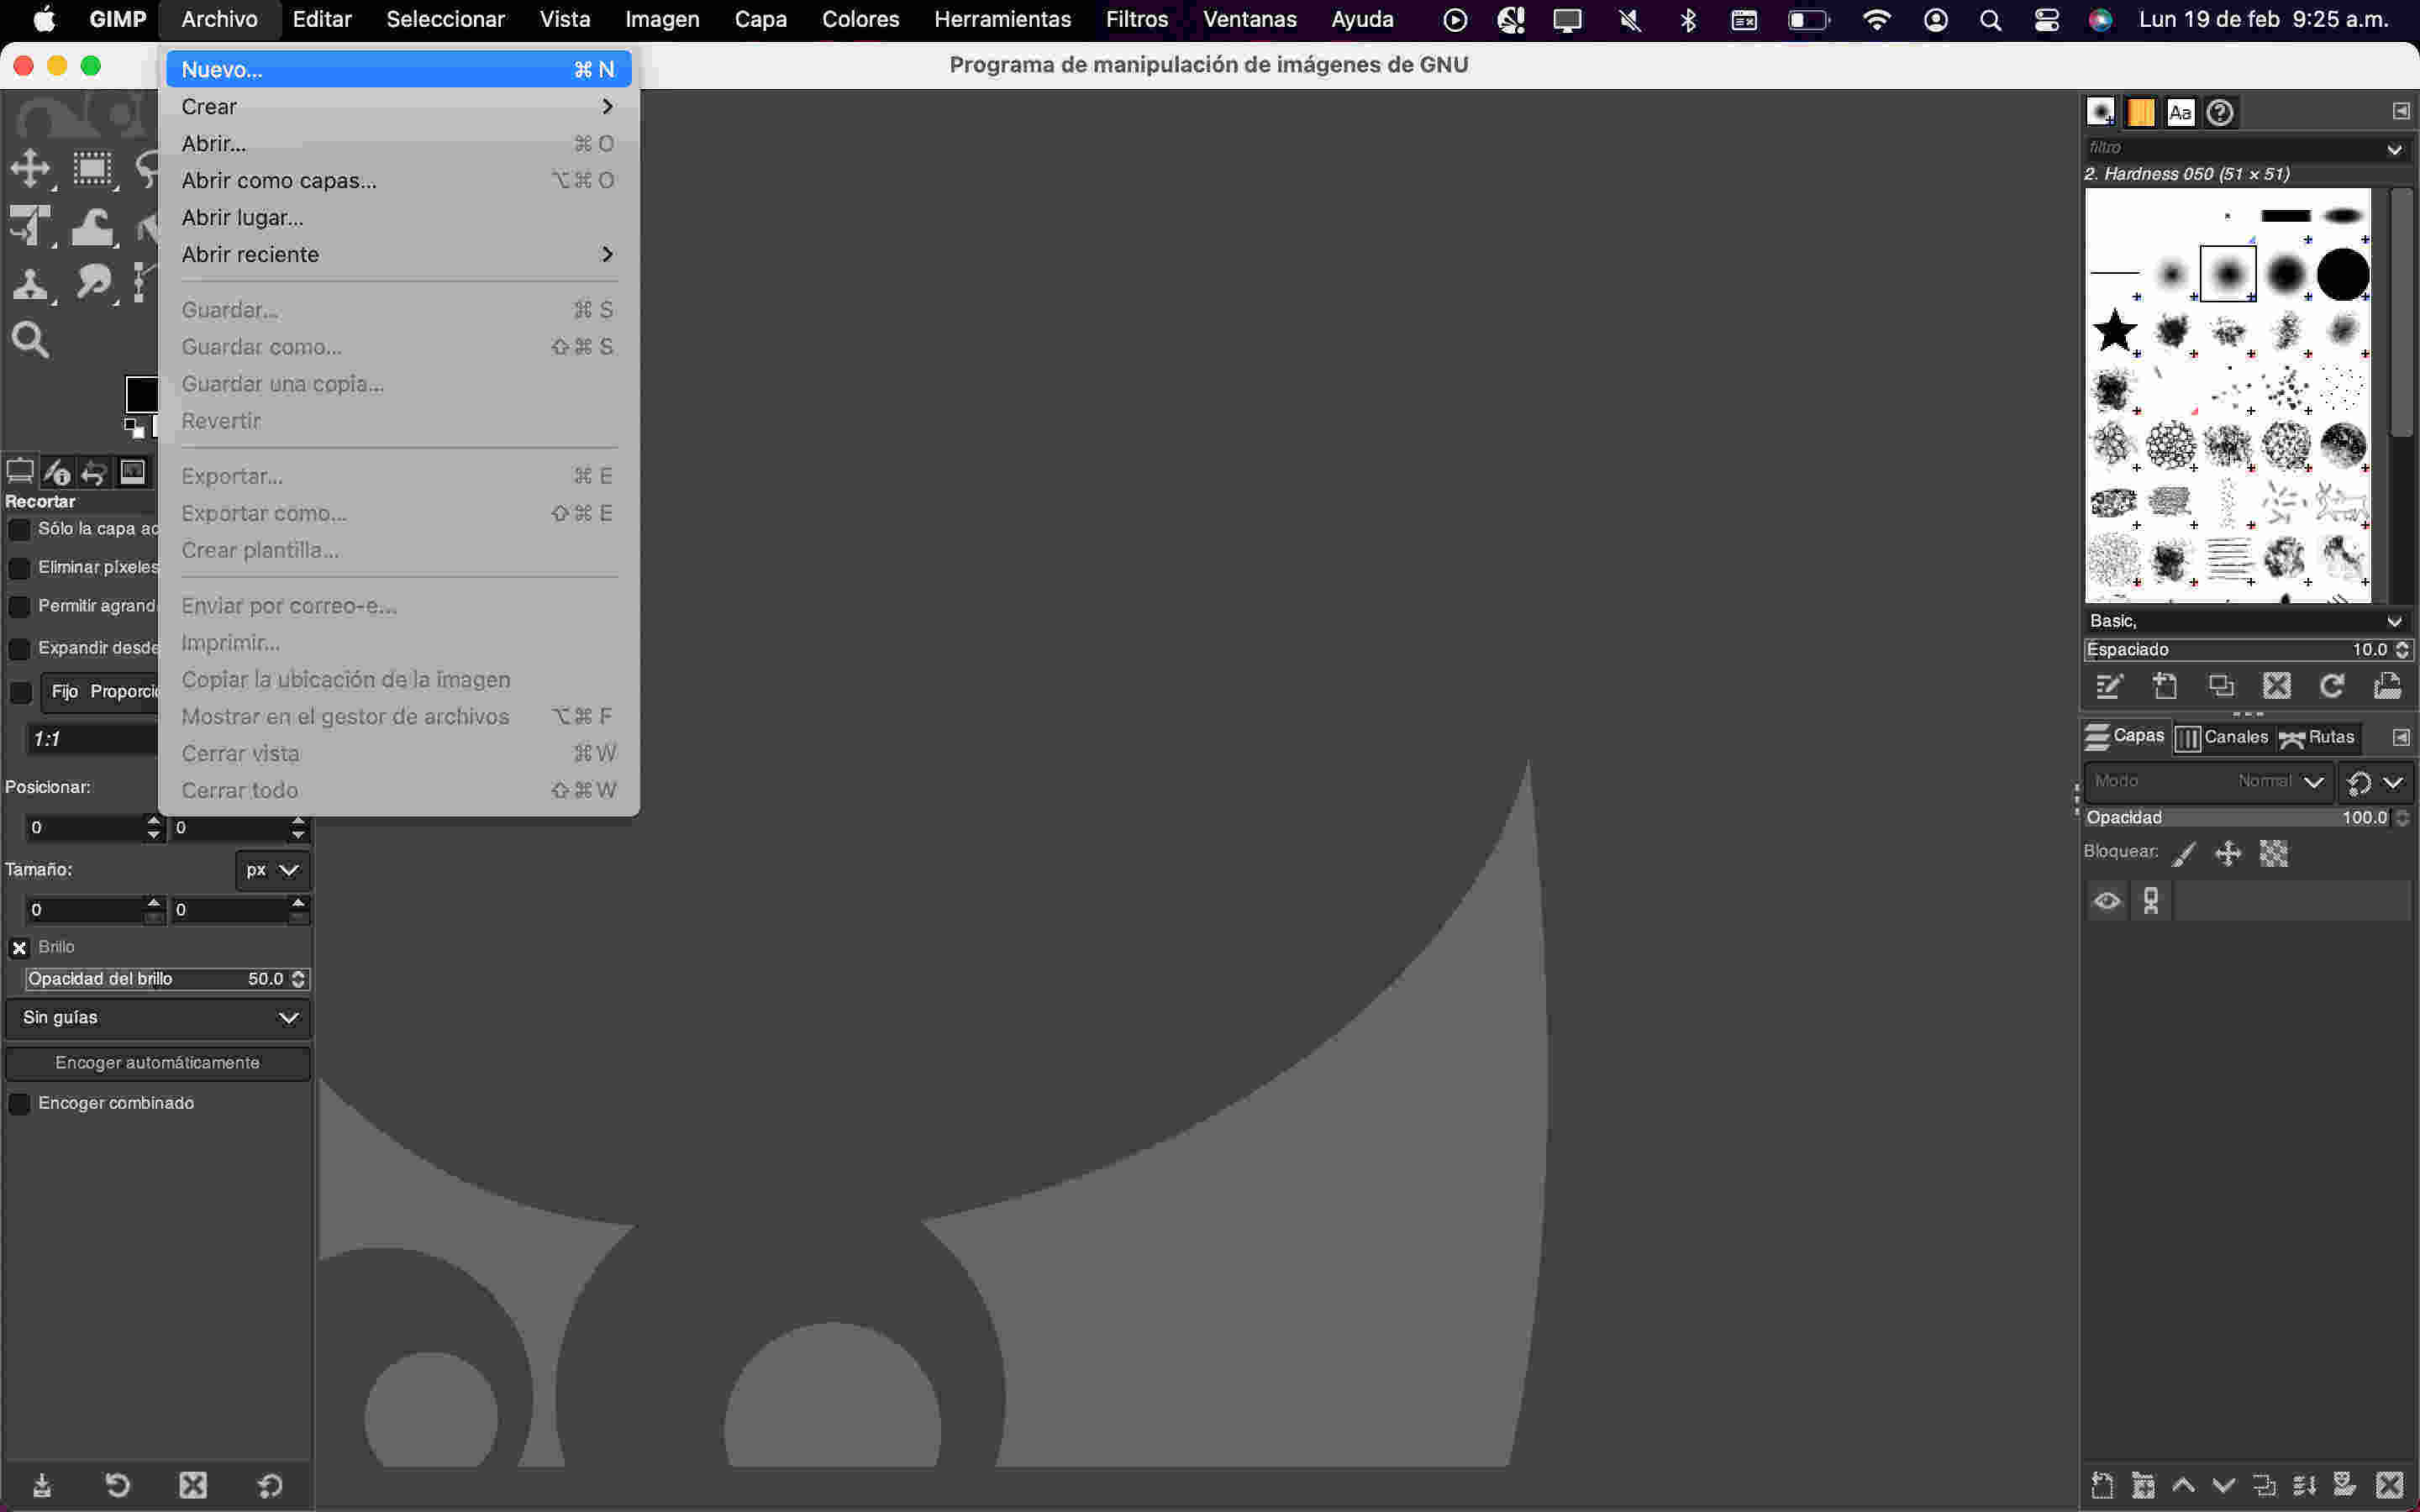2420x1512 pixels.
Task: Click the Delete brush icon
Action: coord(2277,686)
